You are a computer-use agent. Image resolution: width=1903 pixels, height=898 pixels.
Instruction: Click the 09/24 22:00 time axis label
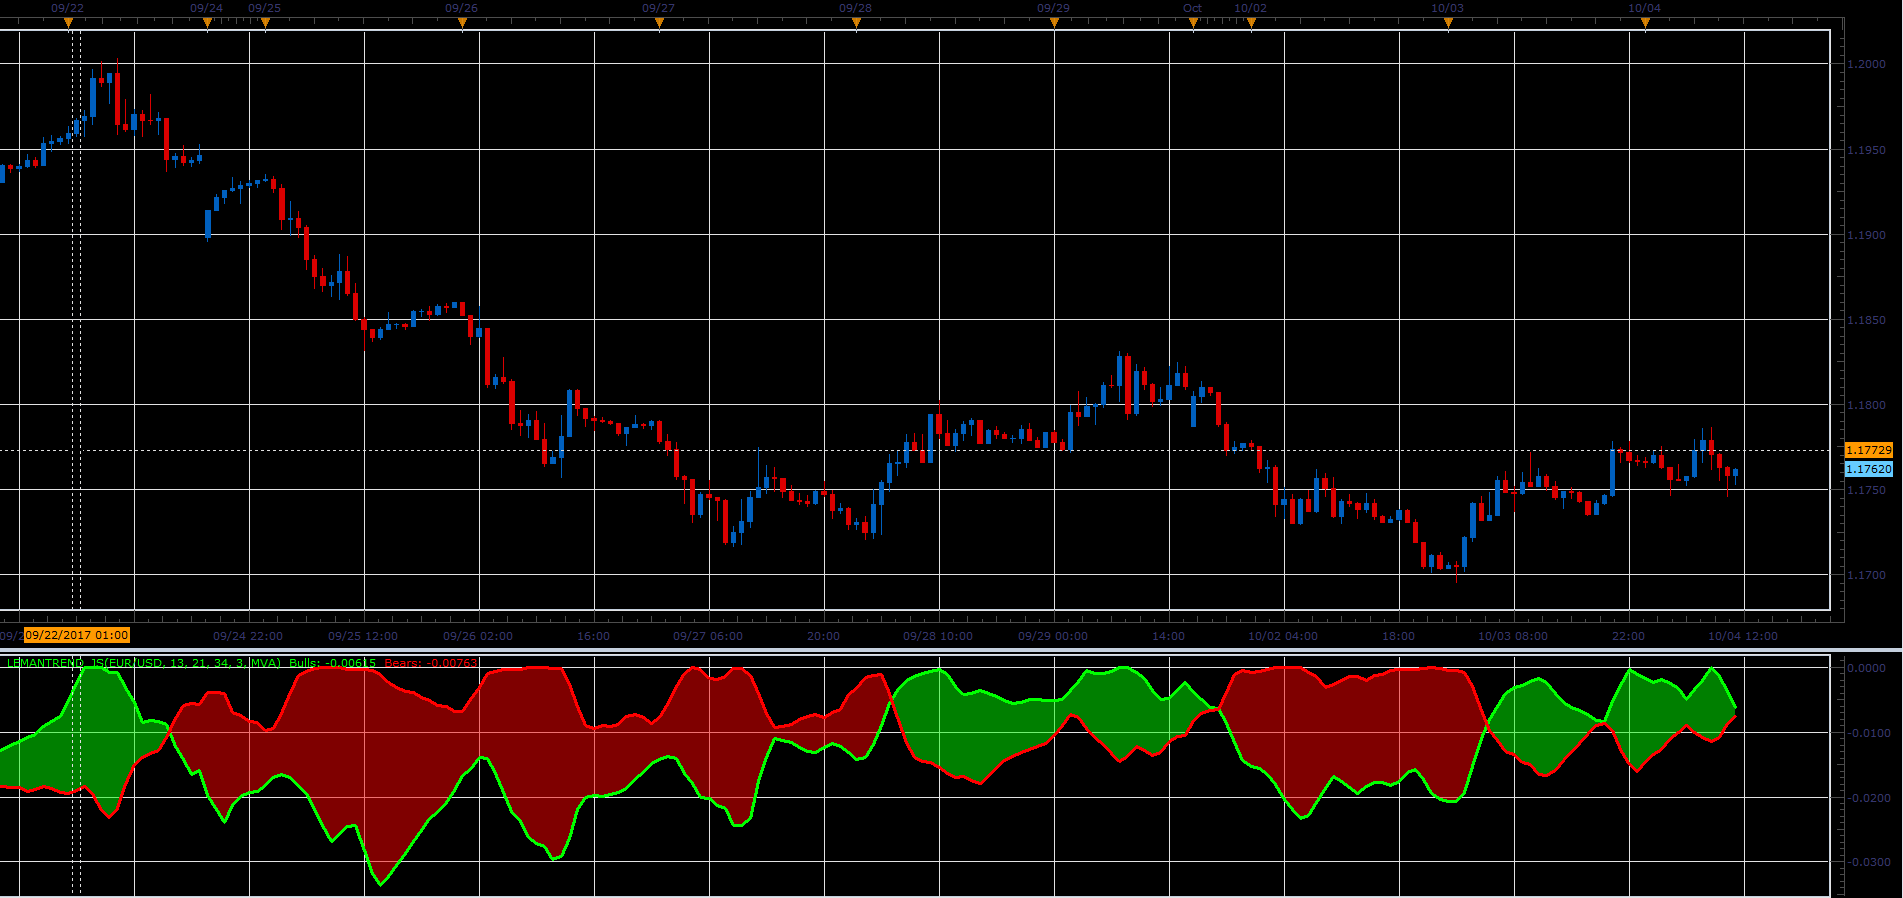(x=248, y=636)
